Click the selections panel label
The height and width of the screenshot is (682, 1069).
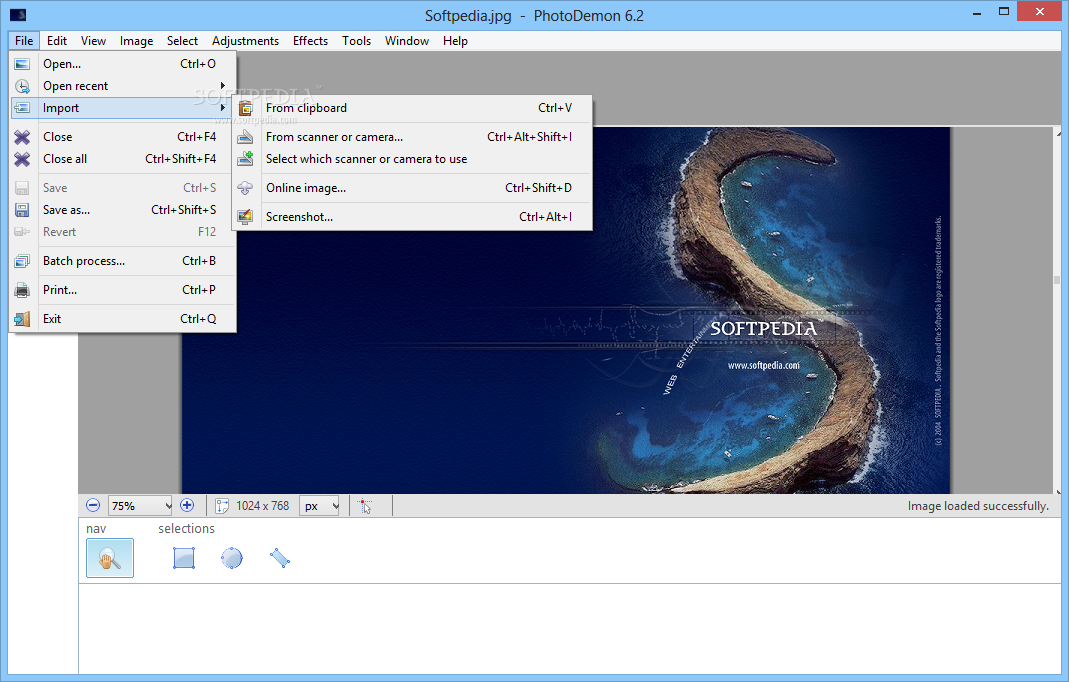point(186,529)
